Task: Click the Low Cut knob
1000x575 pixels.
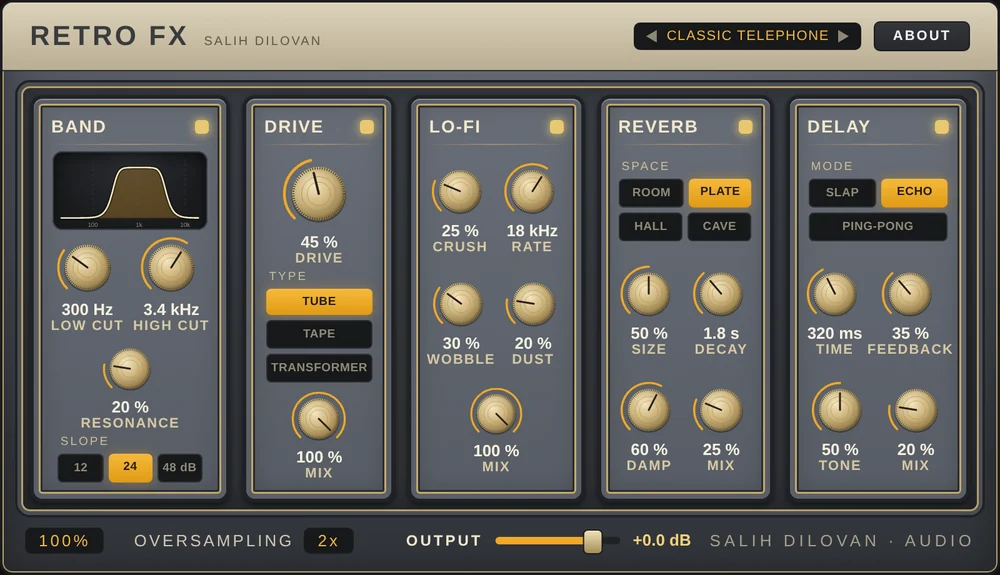Action: (x=87, y=268)
